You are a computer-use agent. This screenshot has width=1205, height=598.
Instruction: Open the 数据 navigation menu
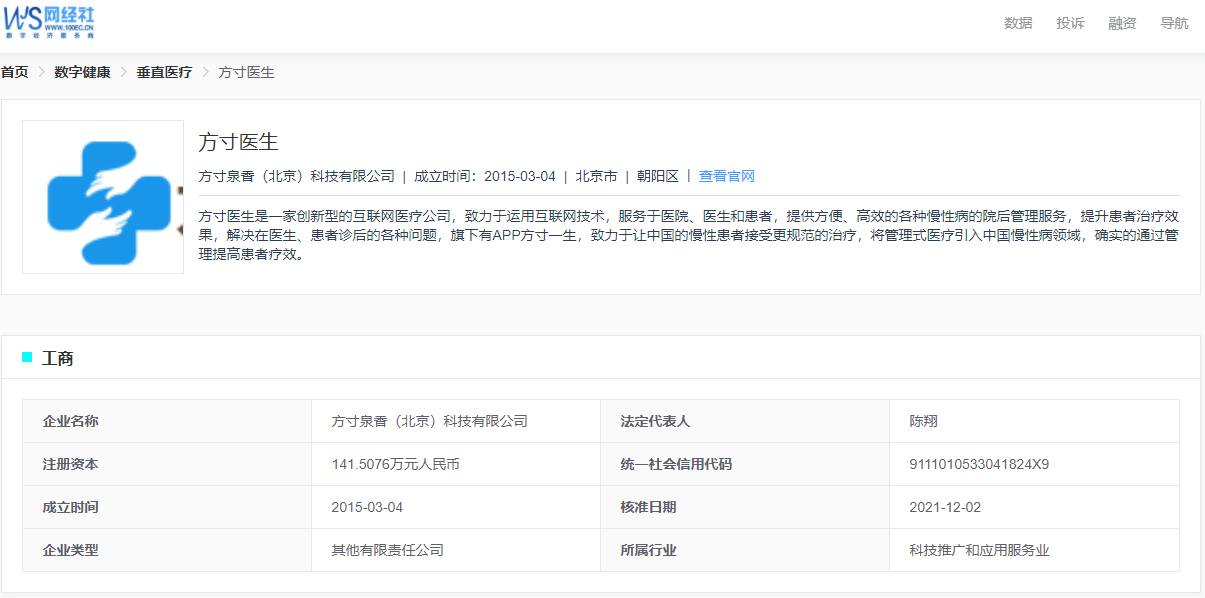(x=1018, y=23)
